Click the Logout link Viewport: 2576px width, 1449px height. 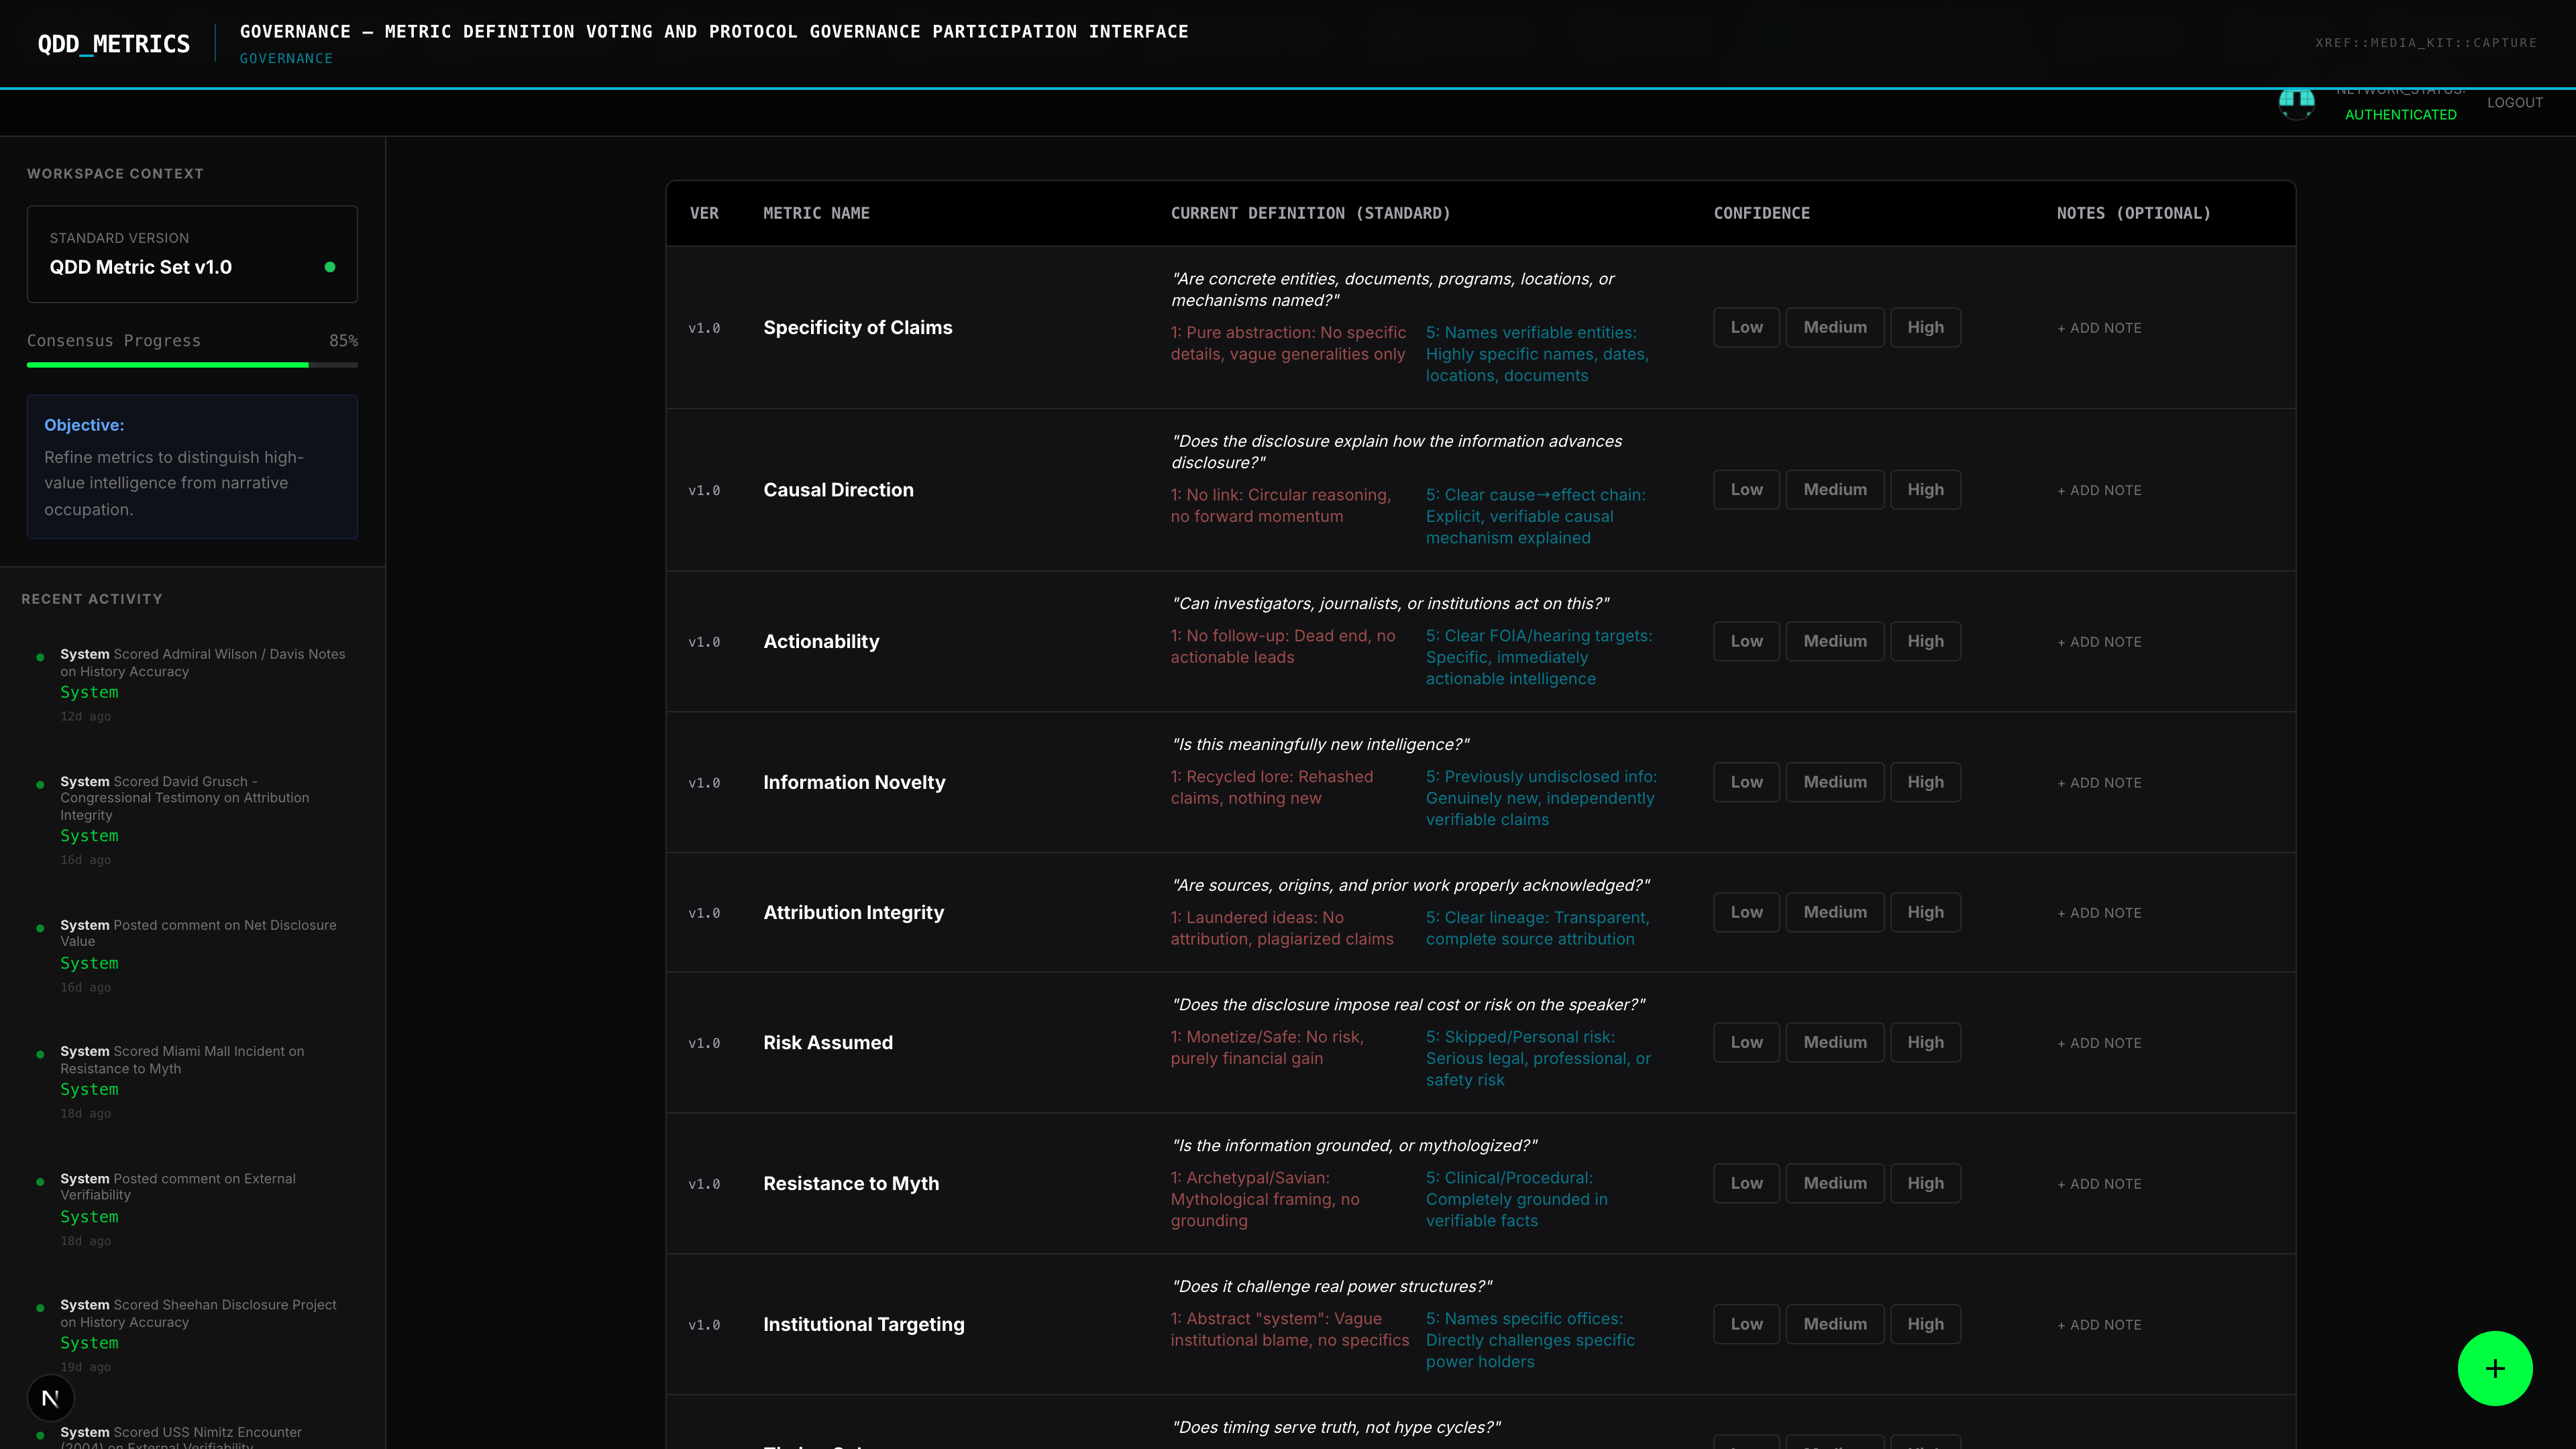(x=2514, y=103)
